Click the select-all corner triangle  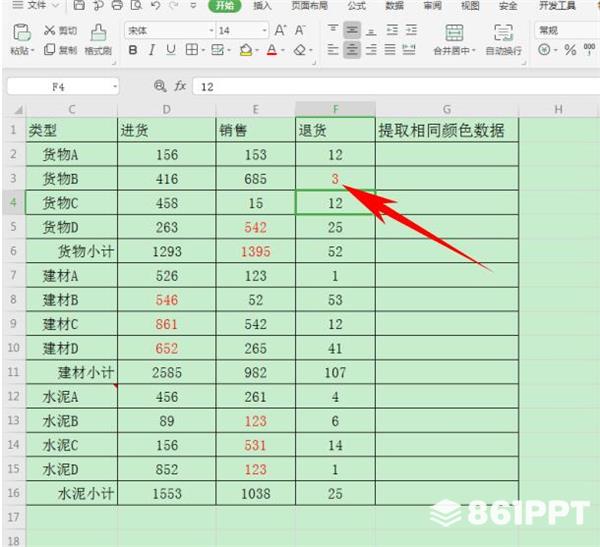point(18,110)
